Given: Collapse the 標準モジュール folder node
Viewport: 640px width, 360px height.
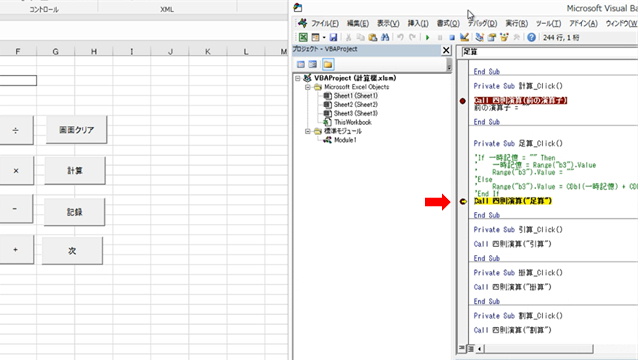Looking at the screenshot, I should click(307, 131).
